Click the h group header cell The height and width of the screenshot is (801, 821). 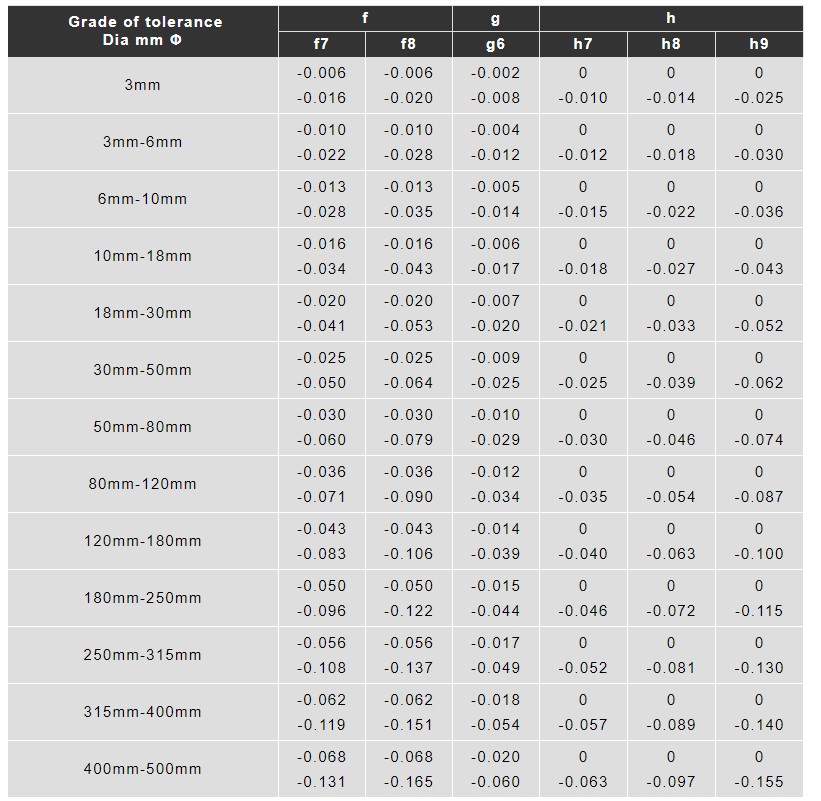(x=670, y=18)
